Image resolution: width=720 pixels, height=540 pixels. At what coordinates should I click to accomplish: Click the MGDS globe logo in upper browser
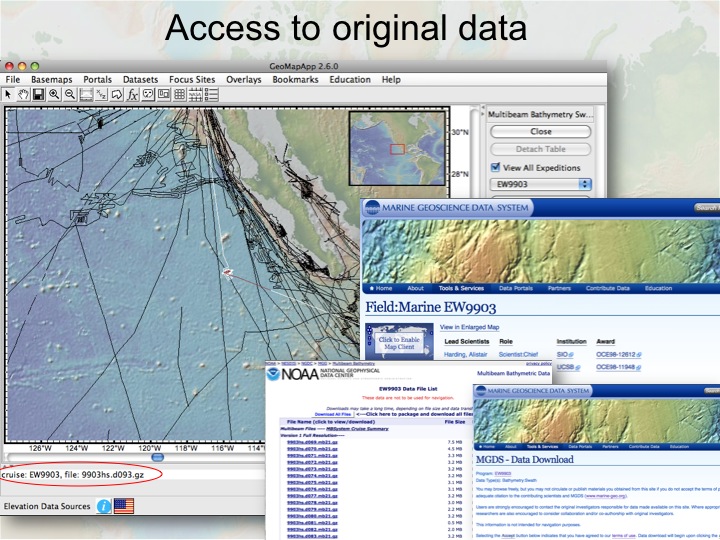coord(372,208)
